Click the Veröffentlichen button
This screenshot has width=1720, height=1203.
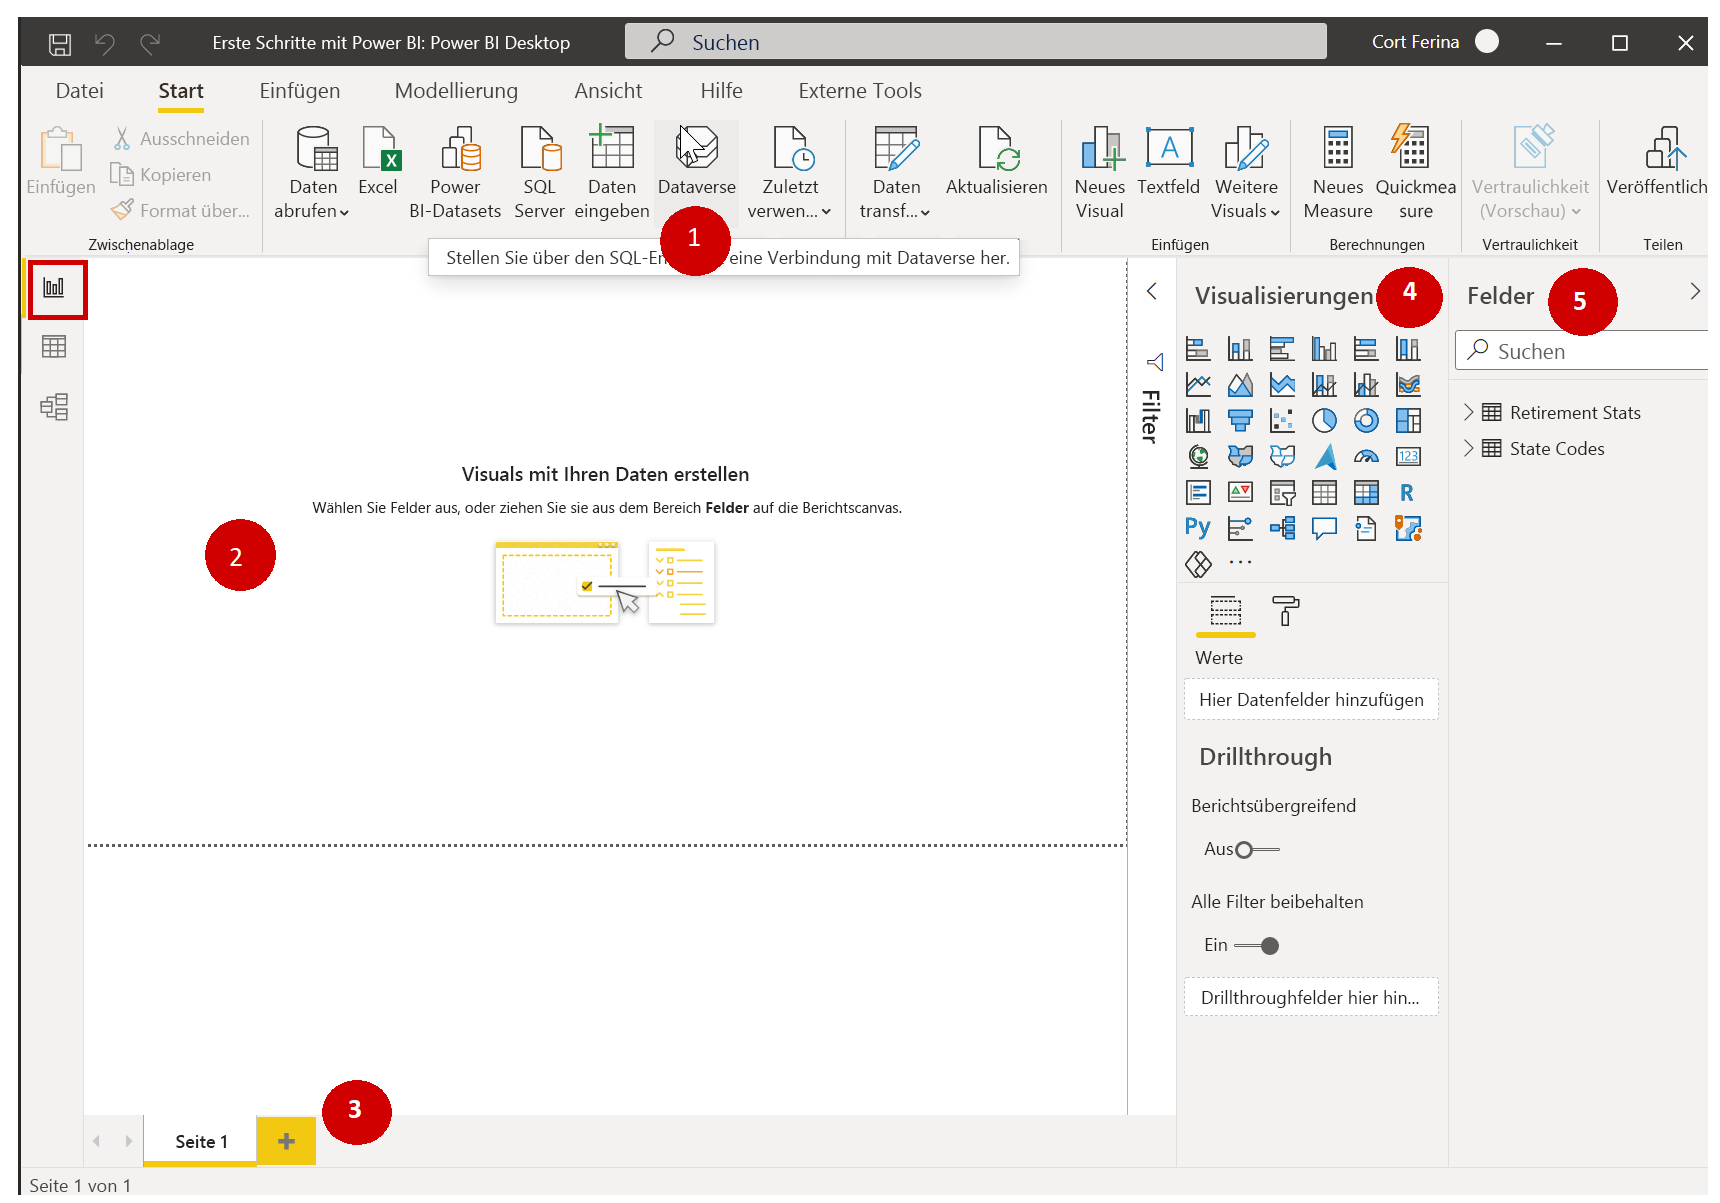pos(1657,162)
